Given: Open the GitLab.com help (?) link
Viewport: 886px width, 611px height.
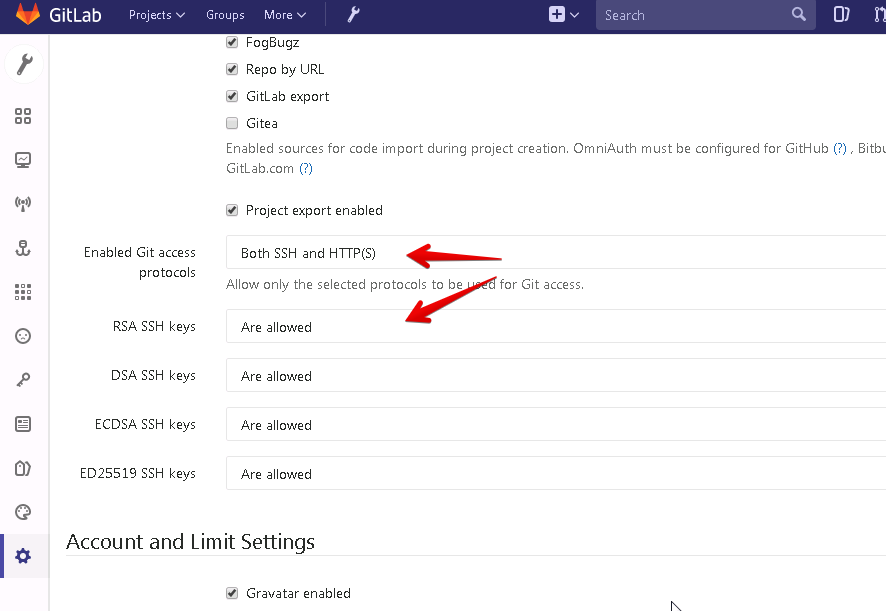Looking at the screenshot, I should pyautogui.click(x=306, y=168).
